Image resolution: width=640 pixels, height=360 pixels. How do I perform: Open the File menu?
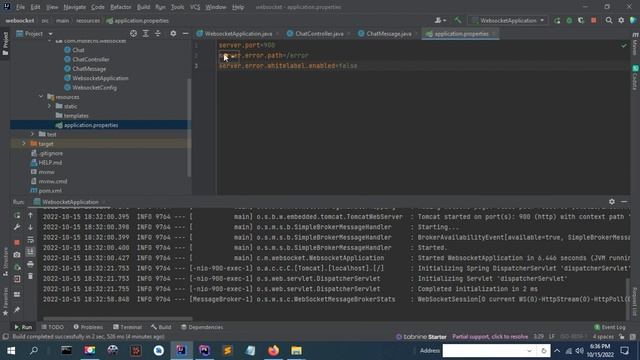point(20,7)
